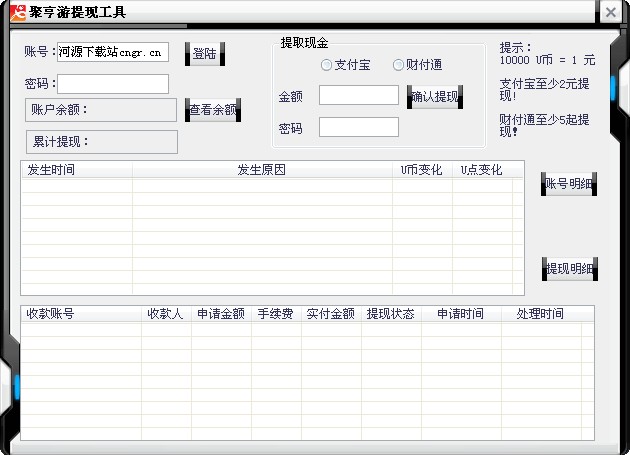Image resolution: width=630 pixels, height=455 pixels.
Task: Click the U币变化 column header
Action: (421, 170)
